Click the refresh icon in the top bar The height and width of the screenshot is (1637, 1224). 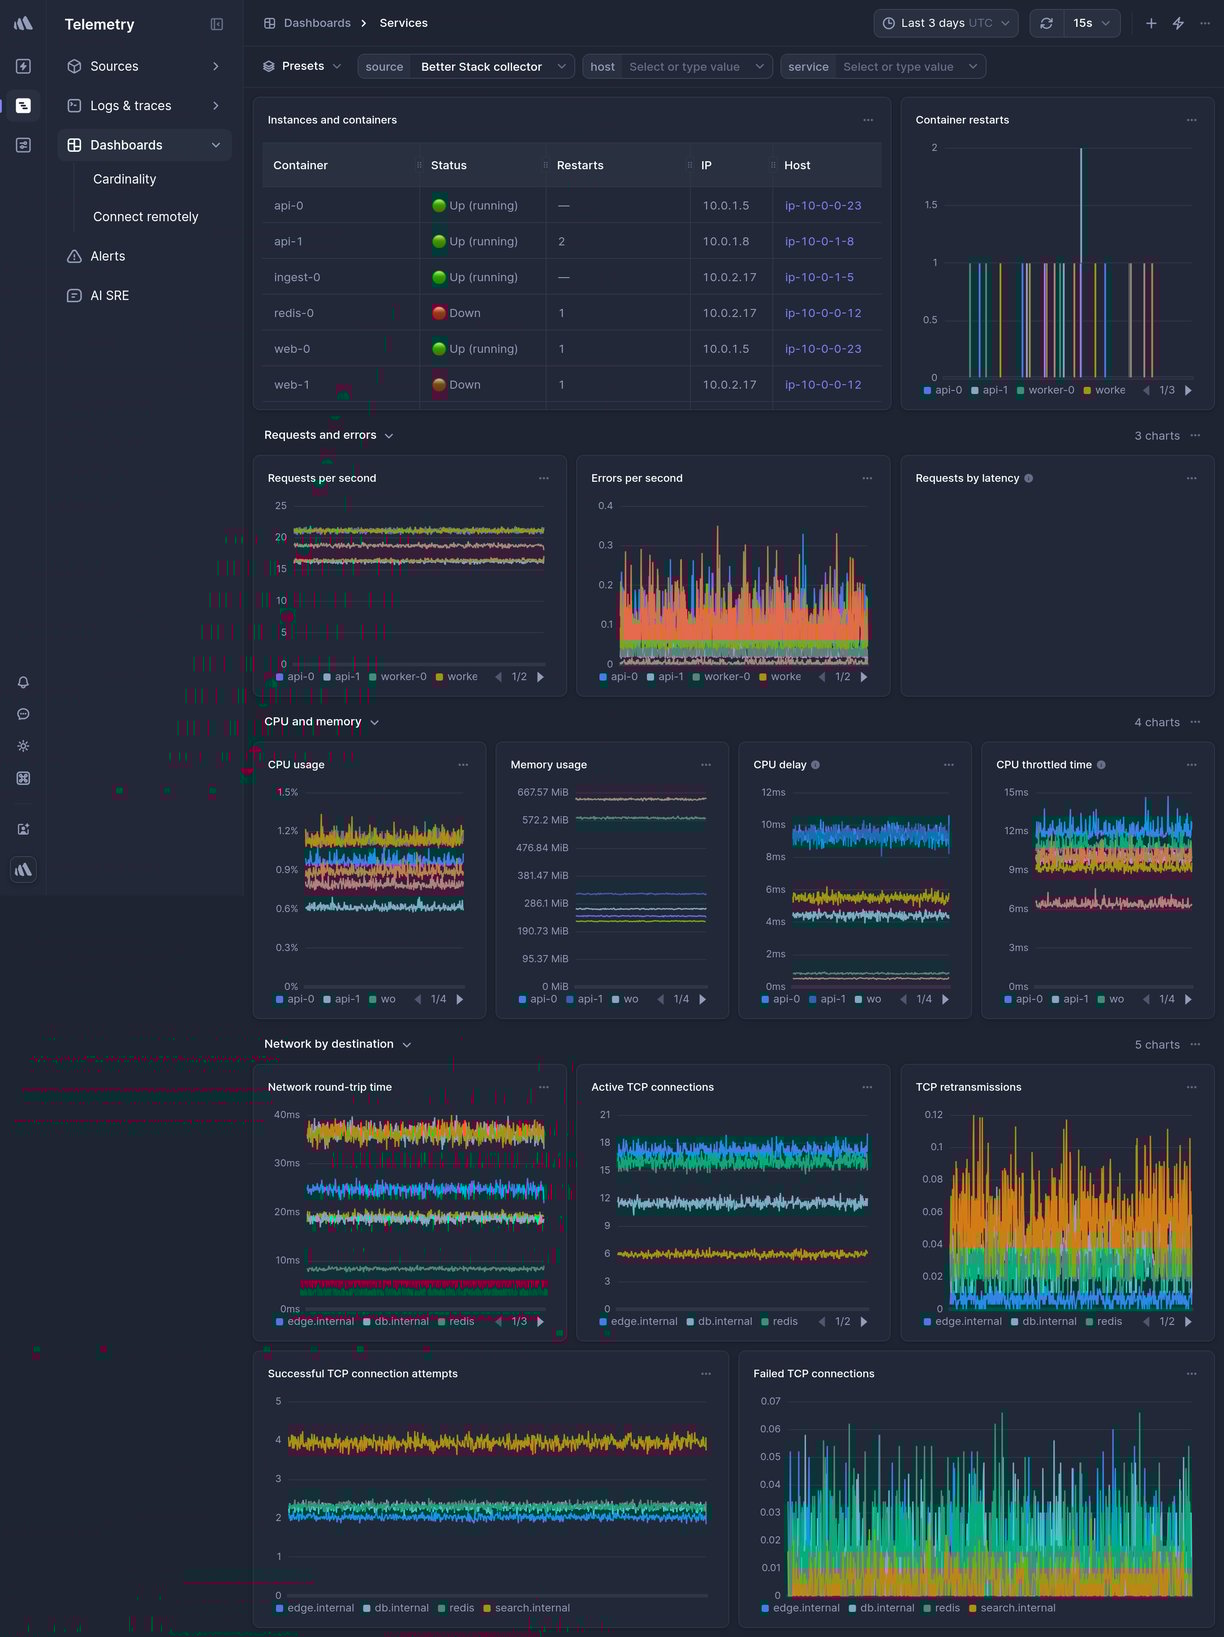1046,23
